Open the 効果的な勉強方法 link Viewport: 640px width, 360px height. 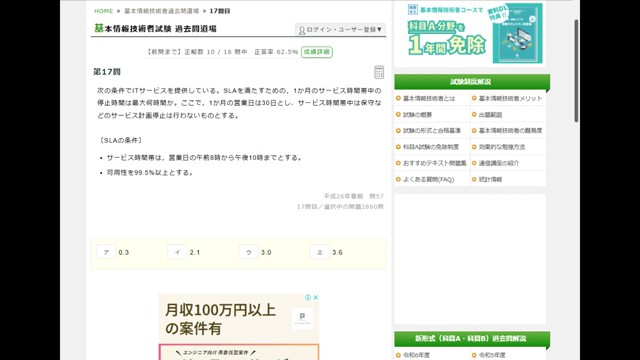[502, 147]
